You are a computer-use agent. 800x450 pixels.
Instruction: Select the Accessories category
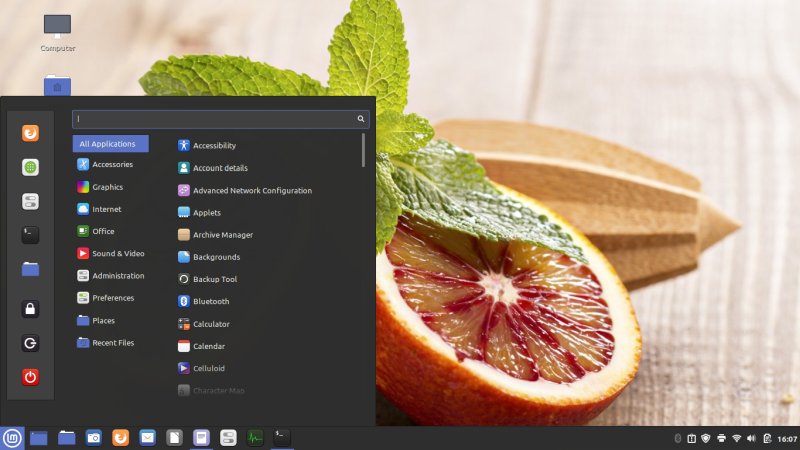pos(112,164)
